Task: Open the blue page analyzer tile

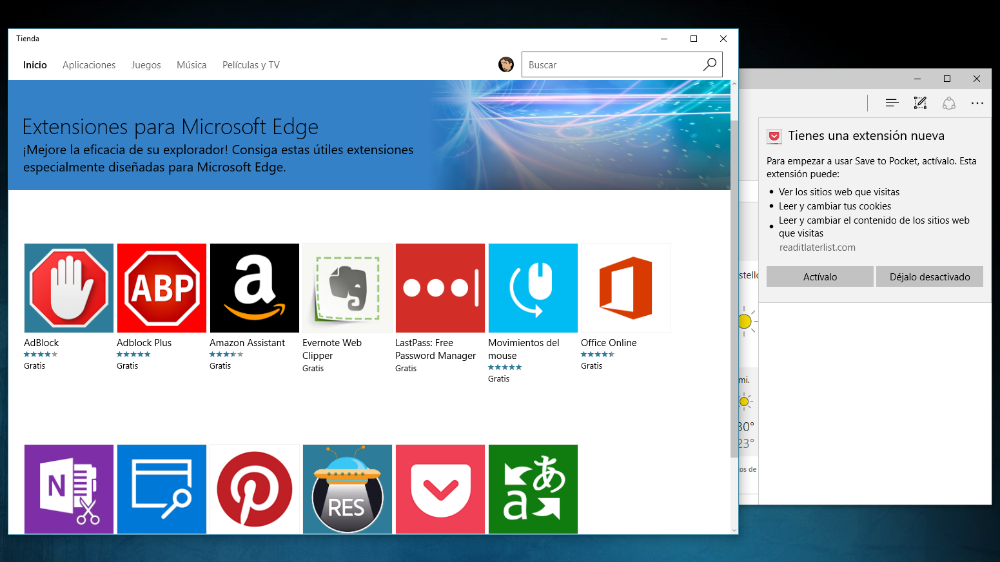Action: [161, 489]
